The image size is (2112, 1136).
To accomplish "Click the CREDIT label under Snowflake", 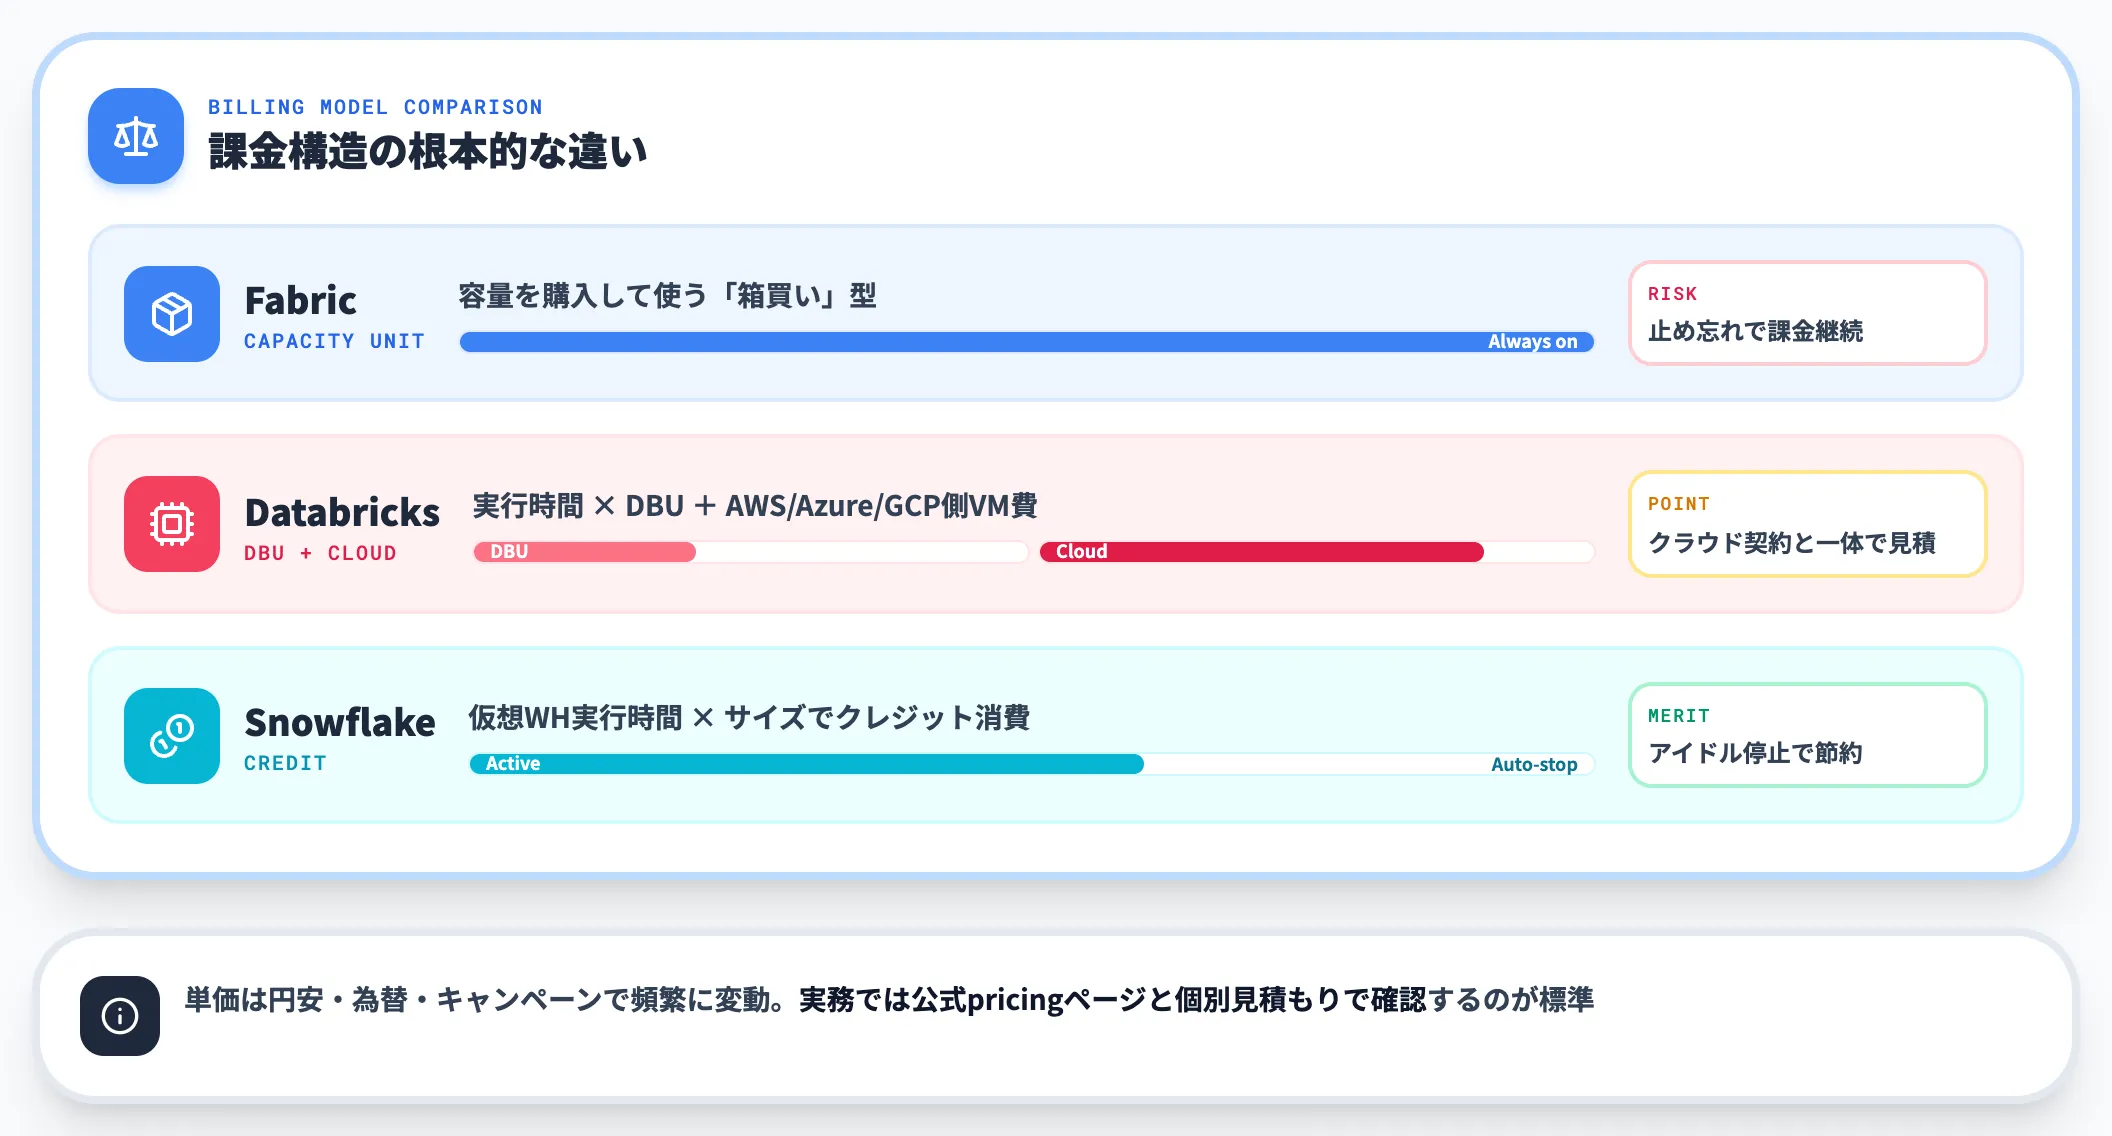I will [x=285, y=763].
